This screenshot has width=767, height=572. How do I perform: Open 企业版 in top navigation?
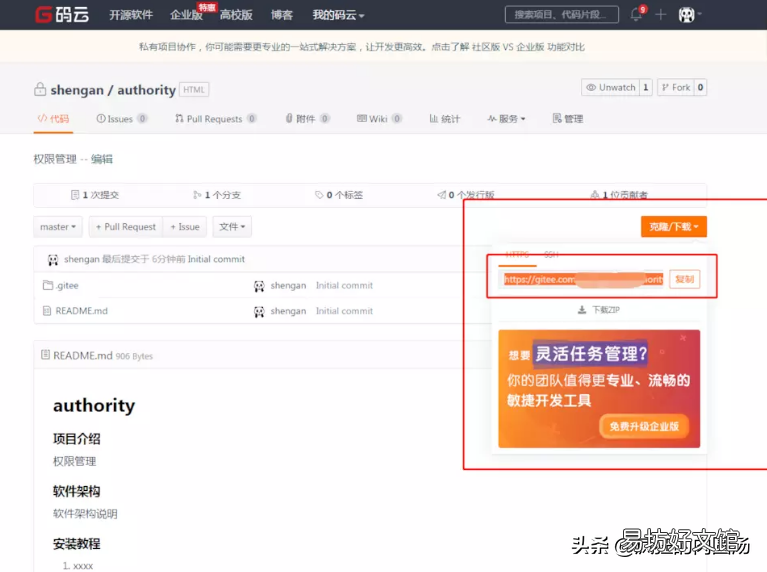(186, 15)
